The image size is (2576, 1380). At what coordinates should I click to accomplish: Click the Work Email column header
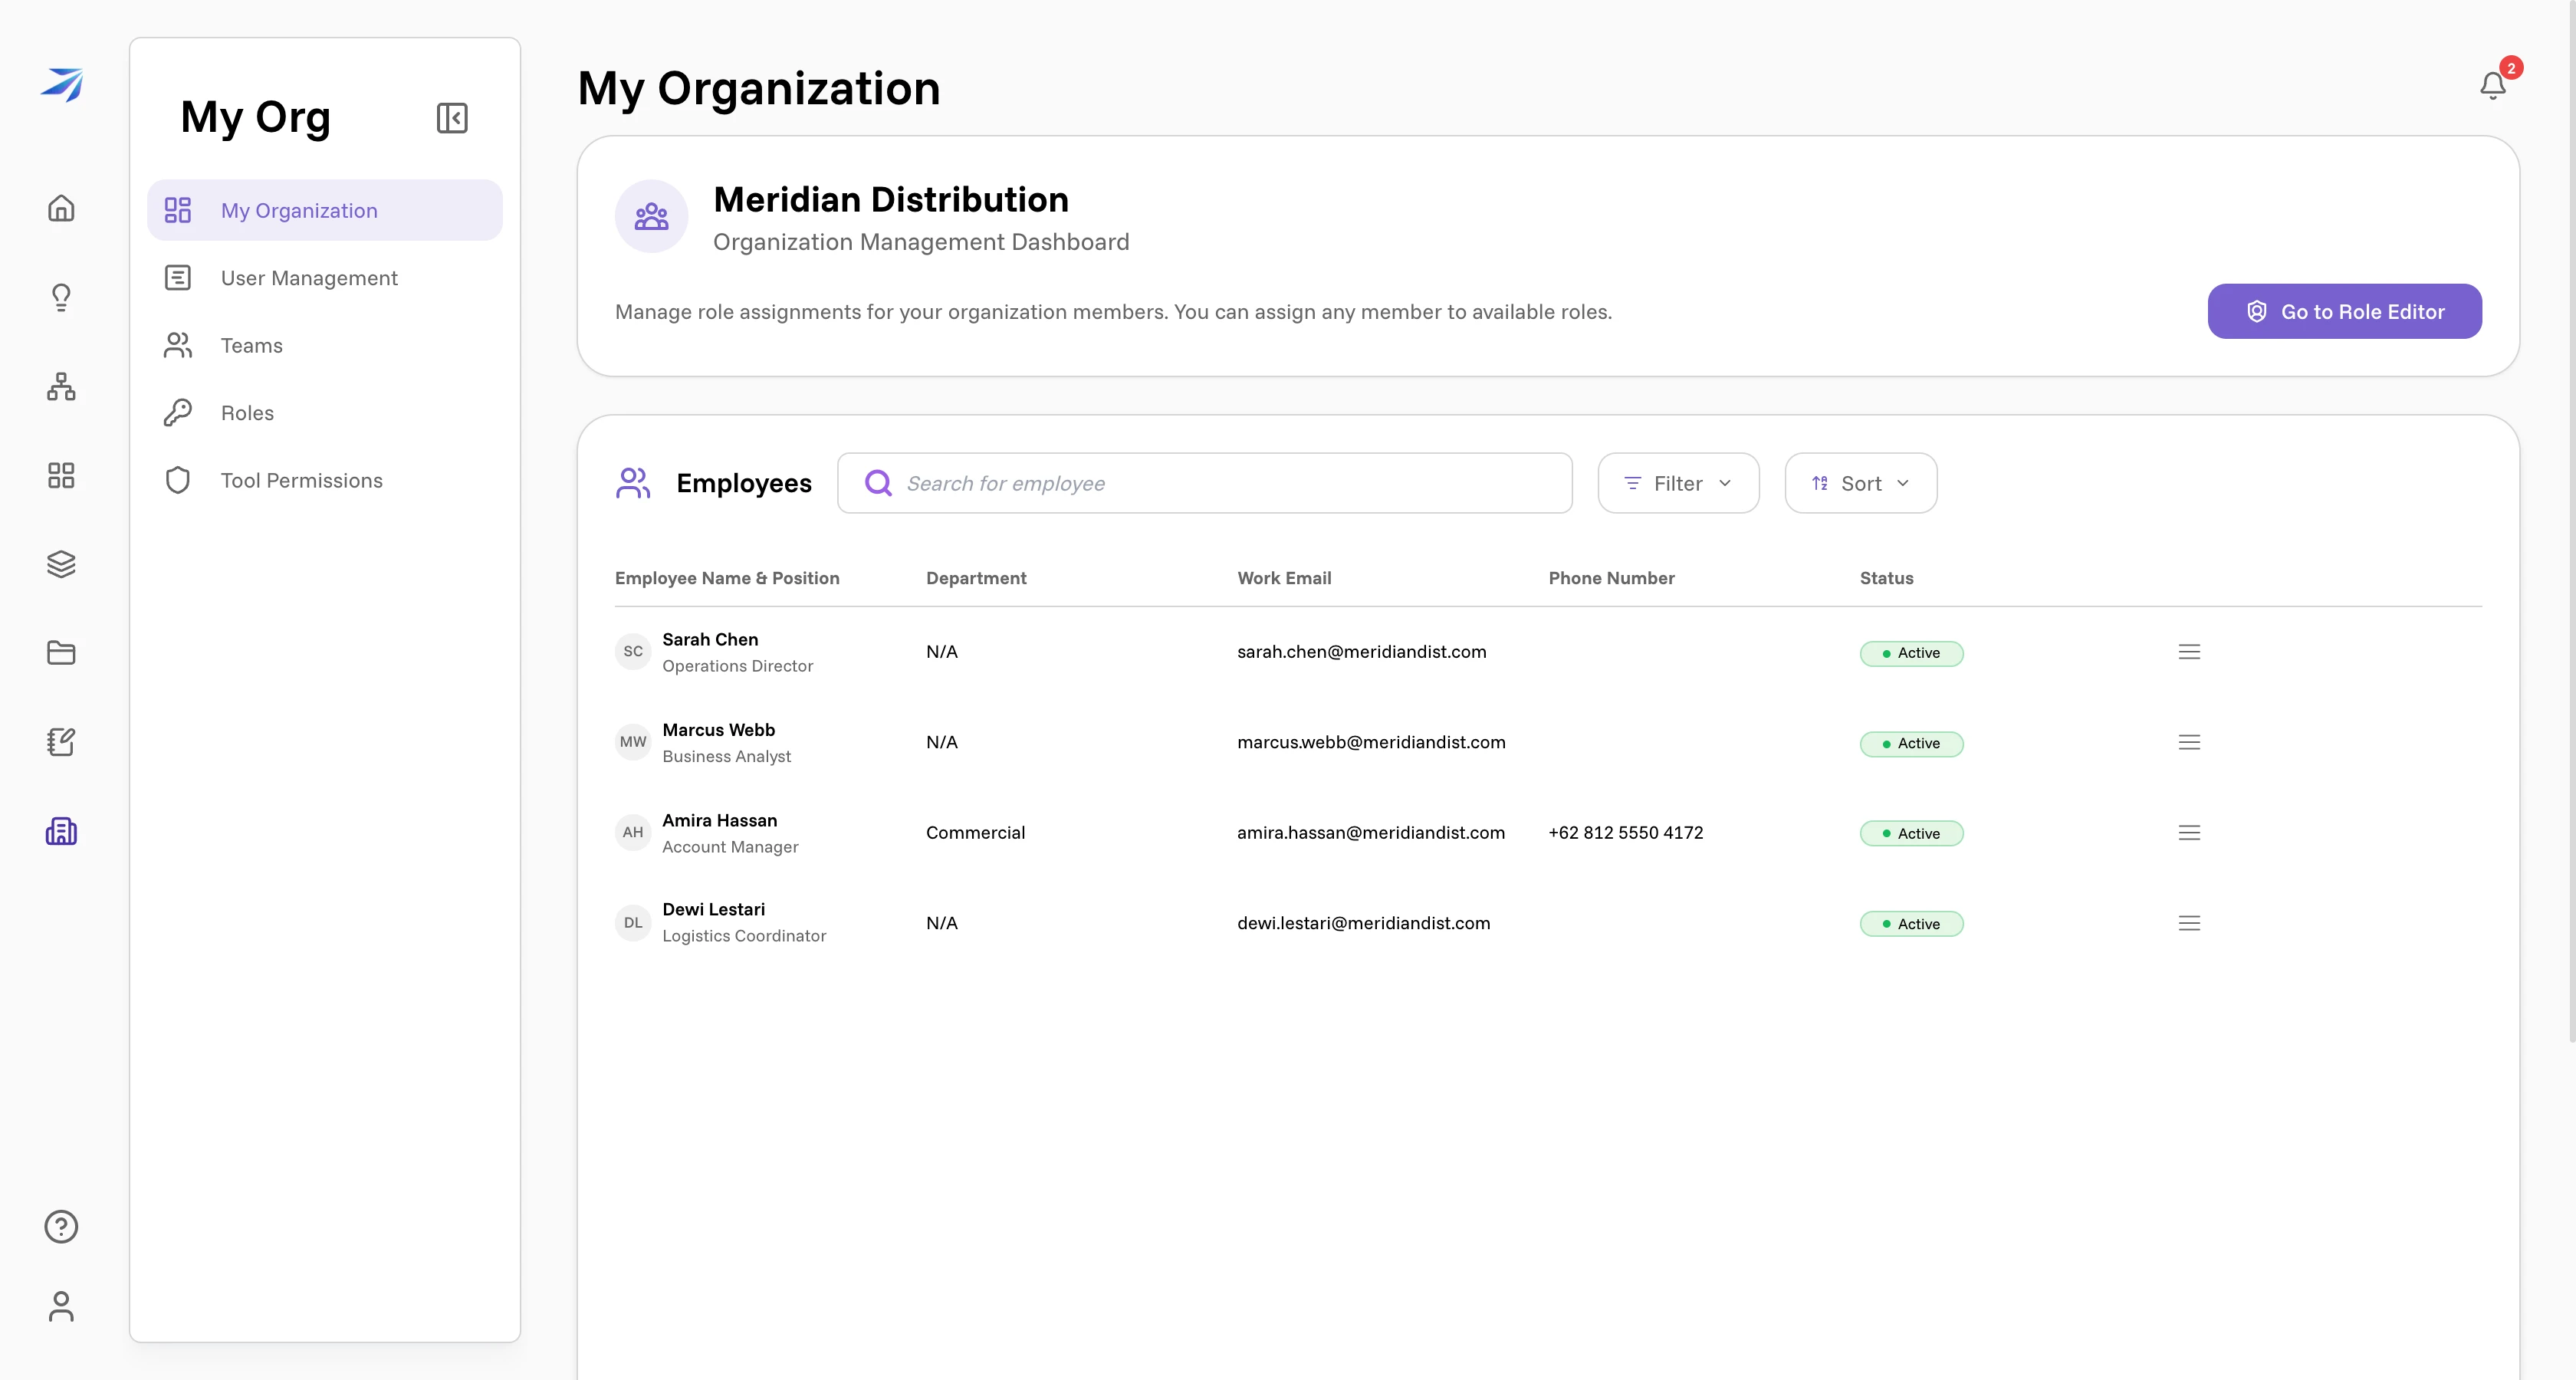pyautogui.click(x=1284, y=578)
